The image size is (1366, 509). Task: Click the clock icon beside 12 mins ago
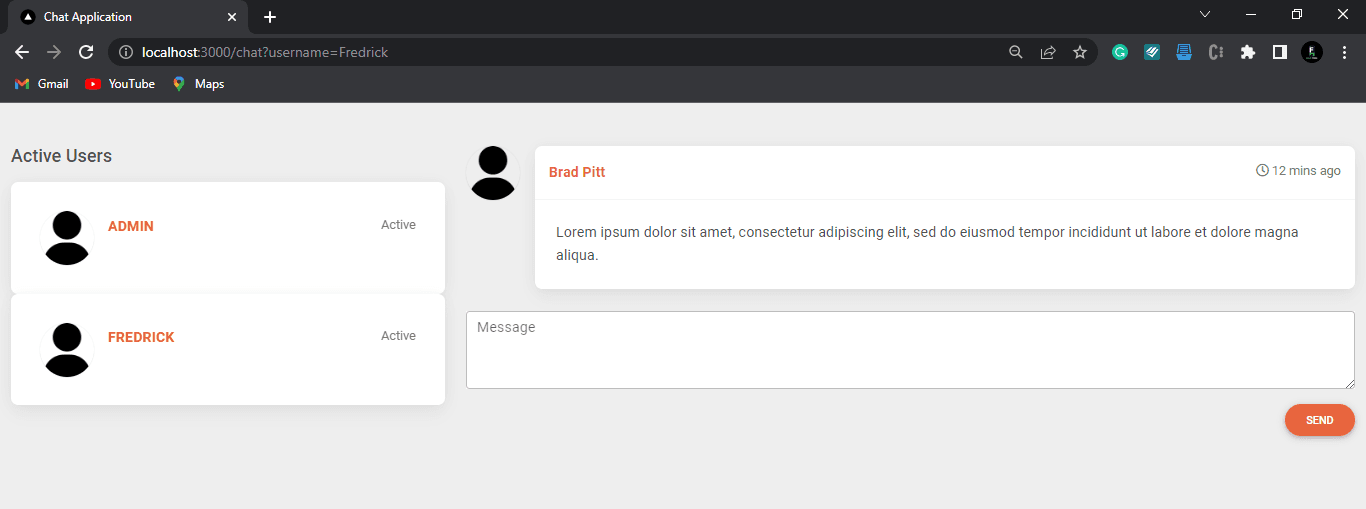point(1262,171)
